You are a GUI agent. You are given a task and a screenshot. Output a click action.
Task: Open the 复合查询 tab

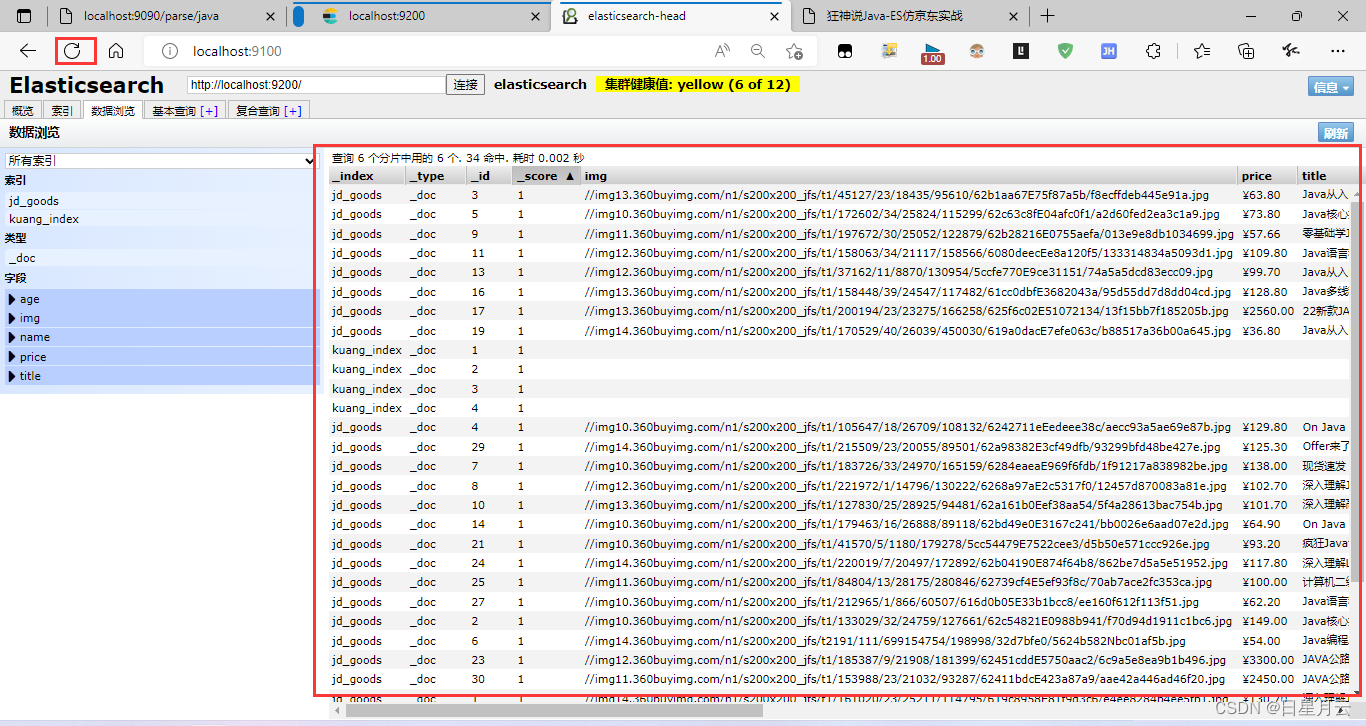tap(269, 111)
